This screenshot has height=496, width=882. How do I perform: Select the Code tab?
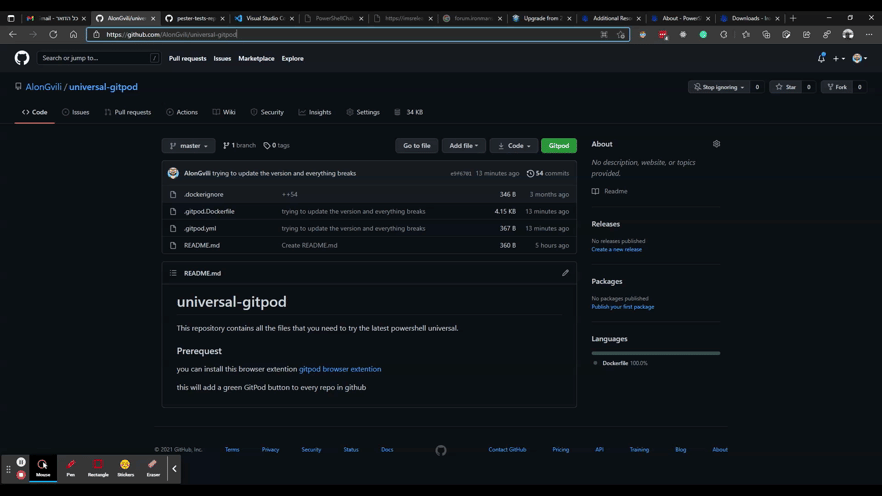(34, 112)
